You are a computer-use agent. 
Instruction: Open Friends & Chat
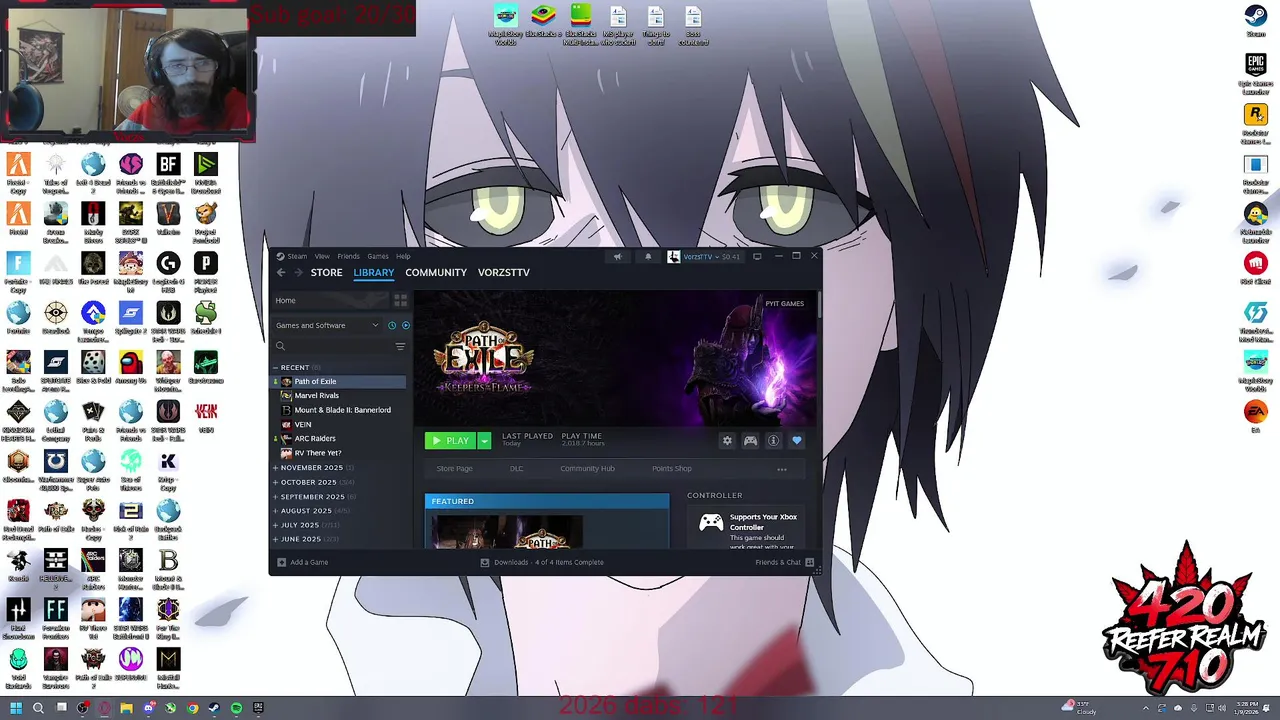coord(785,562)
